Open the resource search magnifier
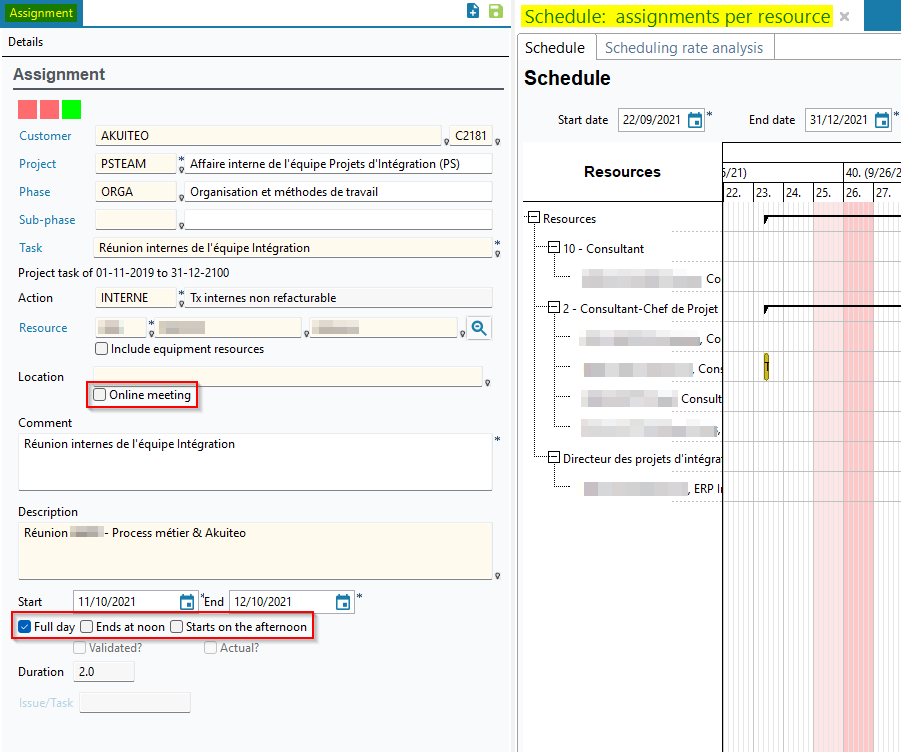 point(479,327)
